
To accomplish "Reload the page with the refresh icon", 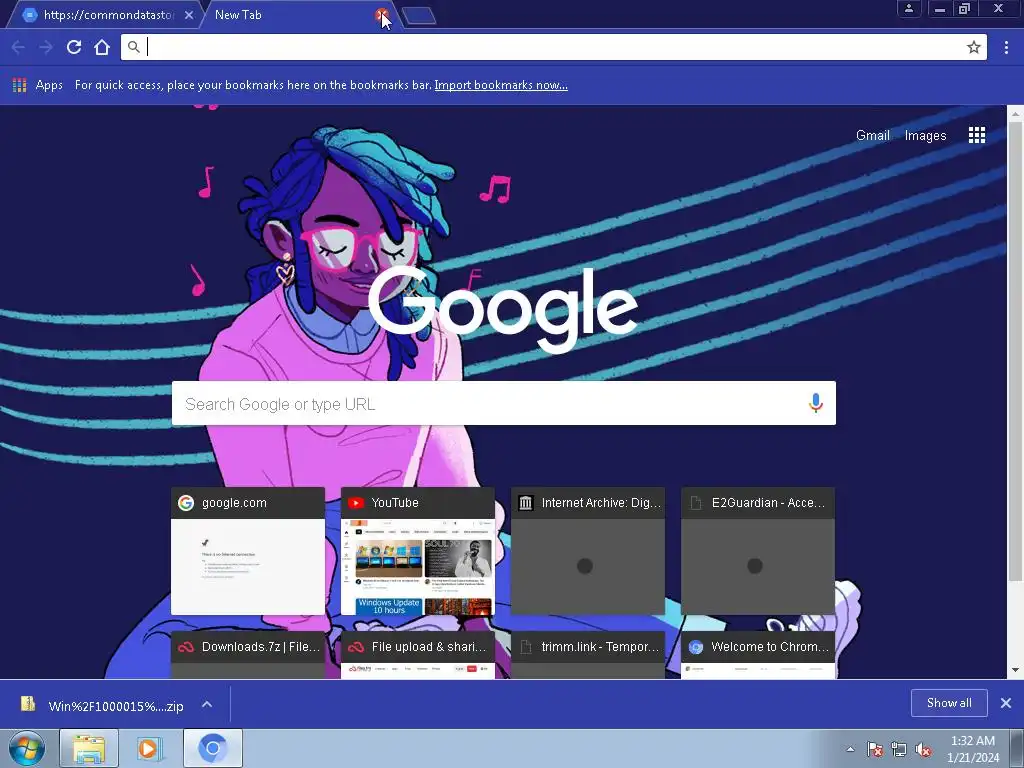I will tap(74, 47).
